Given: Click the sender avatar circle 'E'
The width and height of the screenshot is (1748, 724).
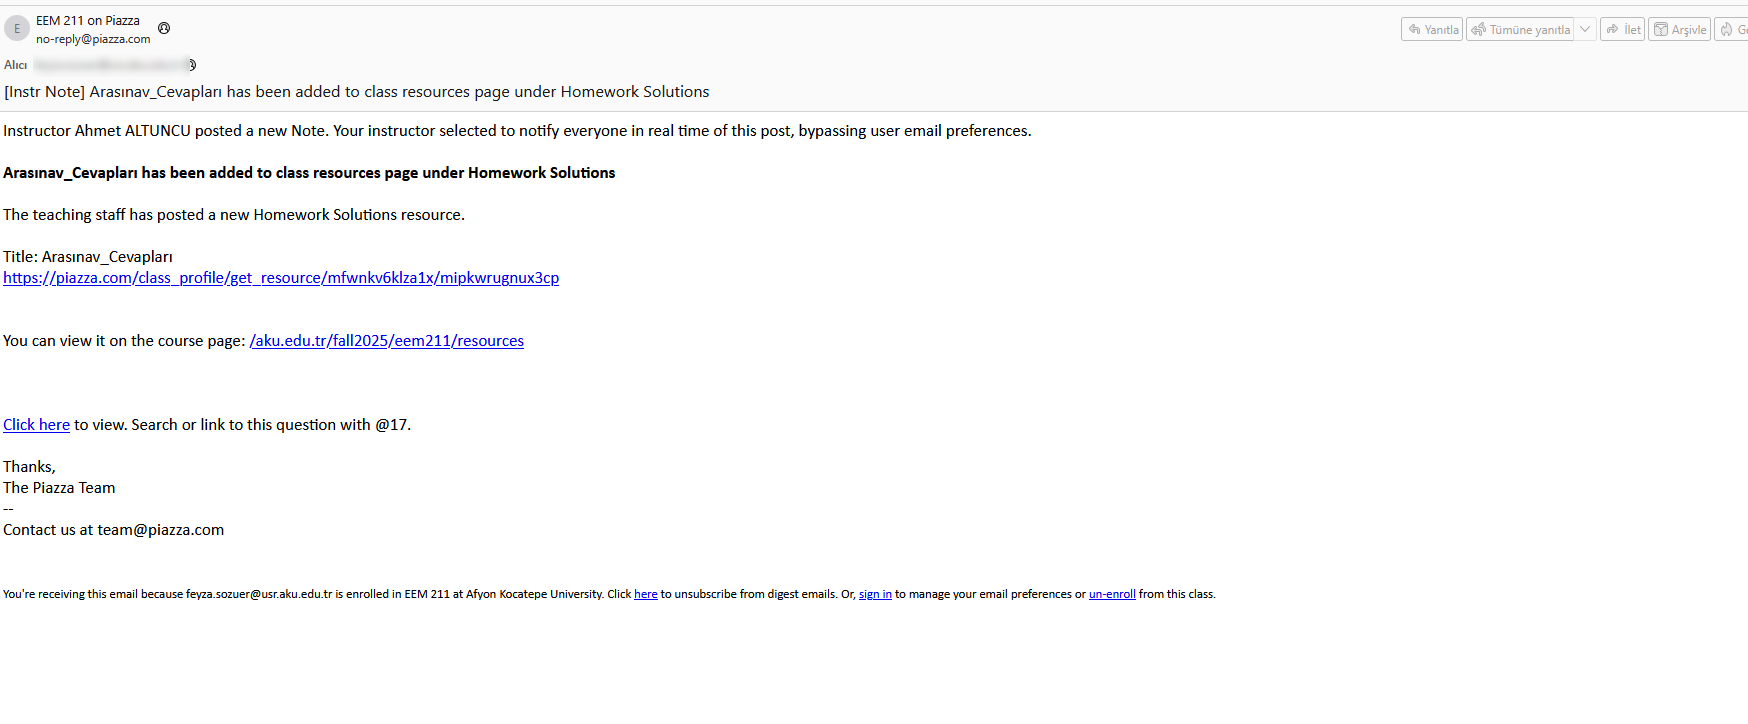Looking at the screenshot, I should [17, 29].
